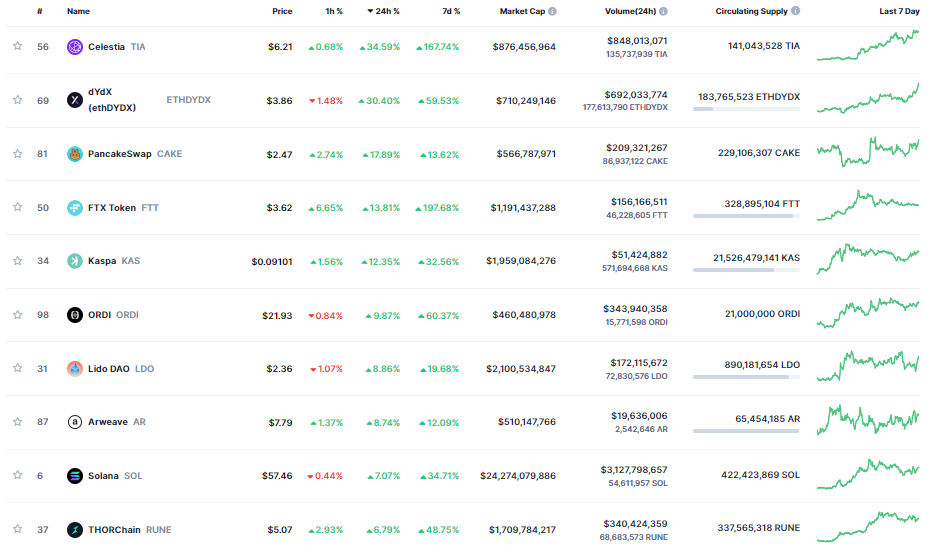Click the Volume(24h) info icon
The height and width of the screenshot is (552, 942).
coord(663,11)
